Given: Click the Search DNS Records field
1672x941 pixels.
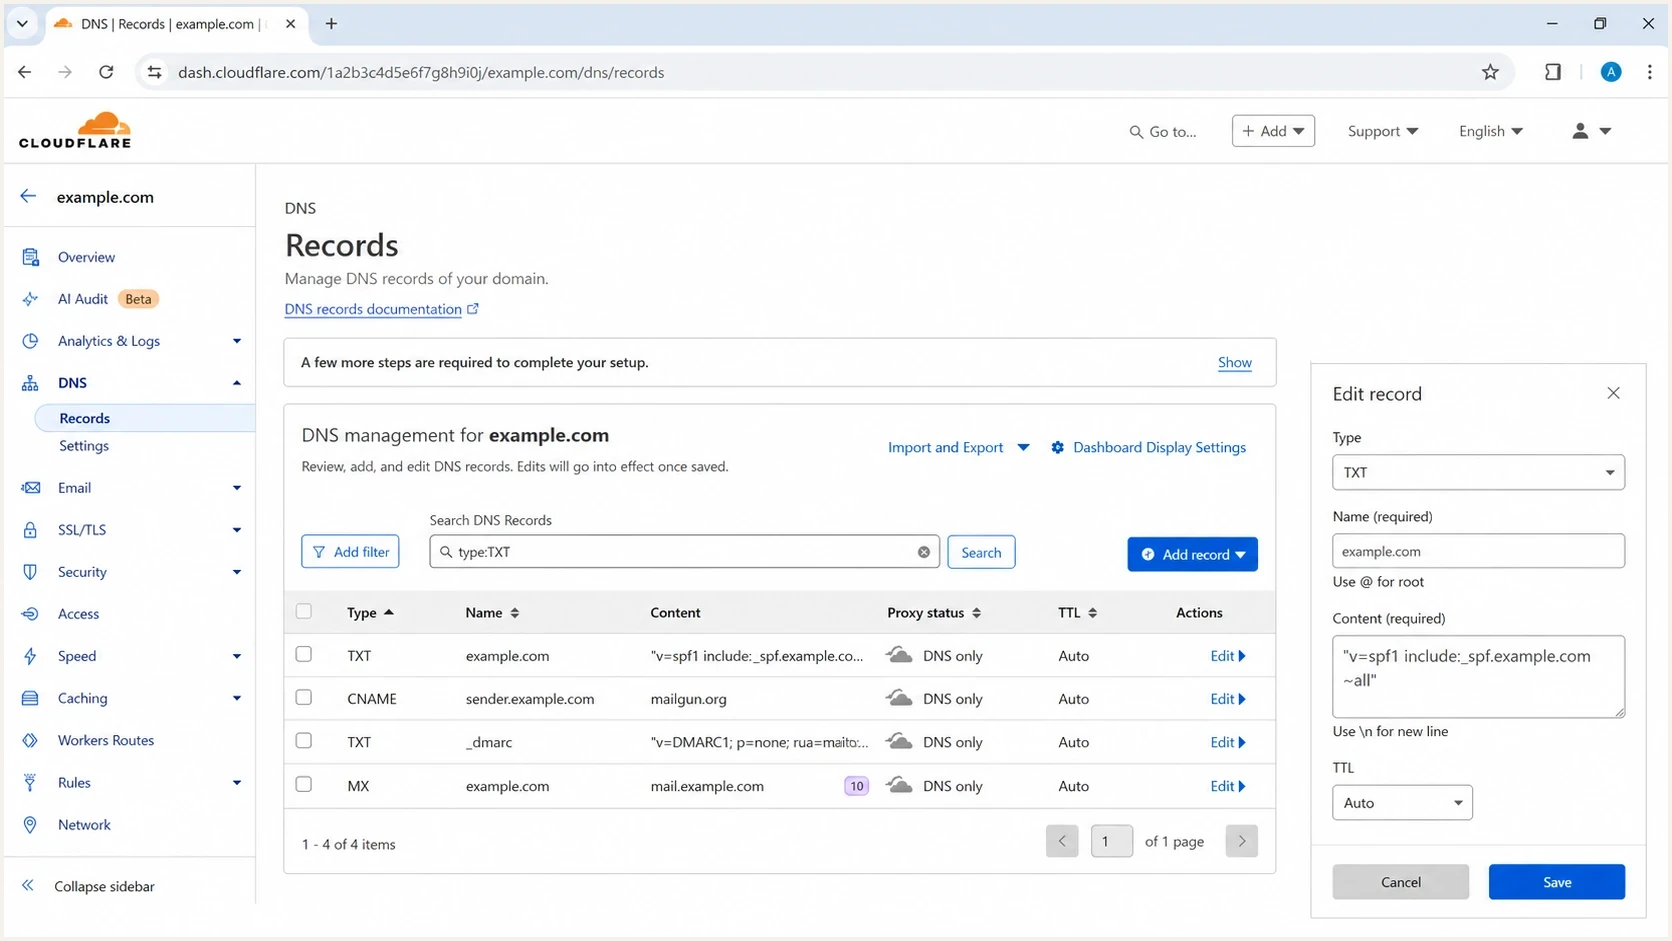Looking at the screenshot, I should 684,552.
